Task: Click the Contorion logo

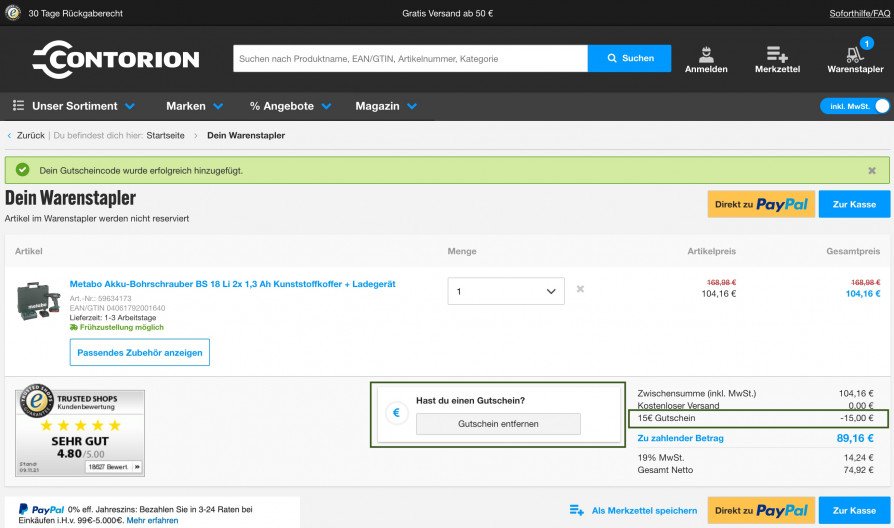Action: (116, 59)
